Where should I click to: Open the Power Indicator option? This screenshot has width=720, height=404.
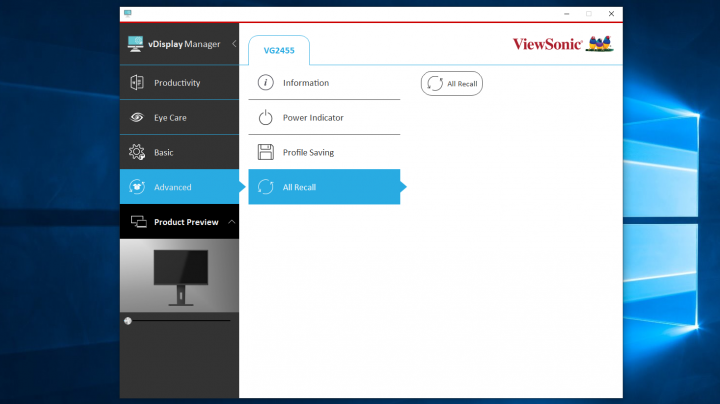(324, 118)
